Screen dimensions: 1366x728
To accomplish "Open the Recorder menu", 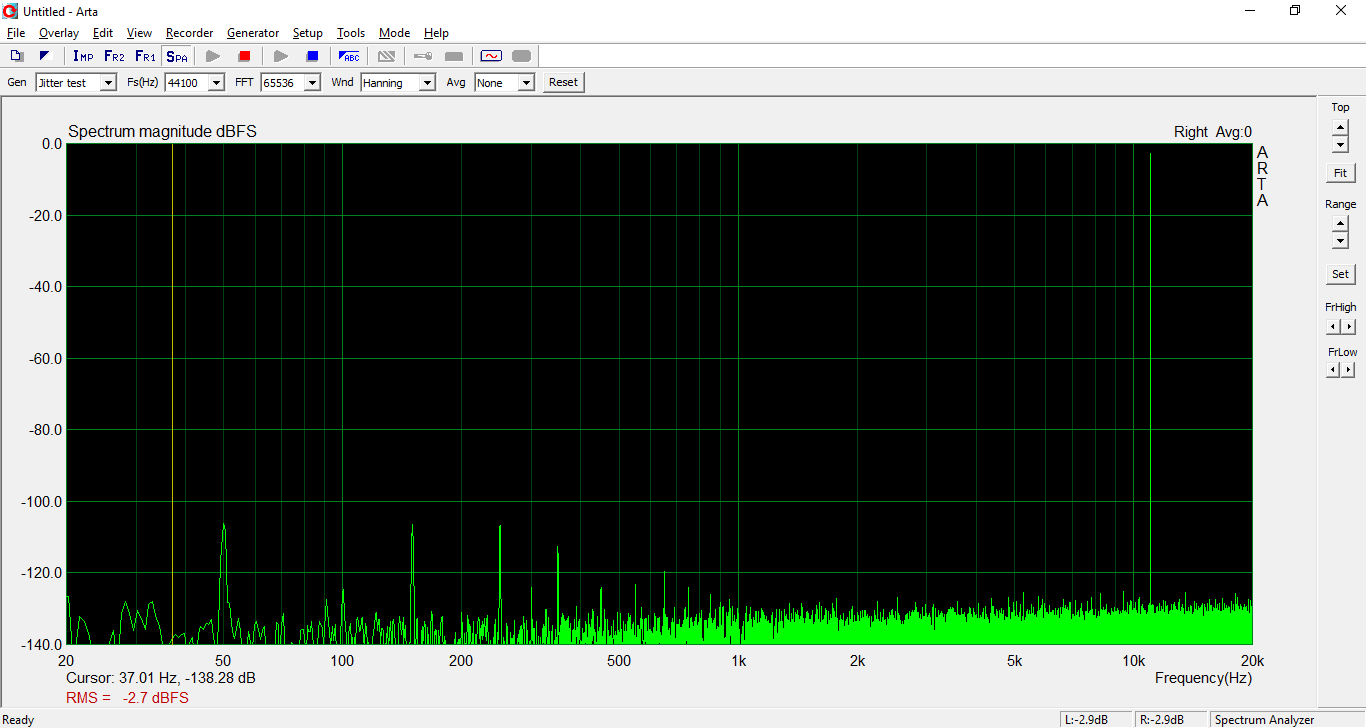I will click(190, 33).
